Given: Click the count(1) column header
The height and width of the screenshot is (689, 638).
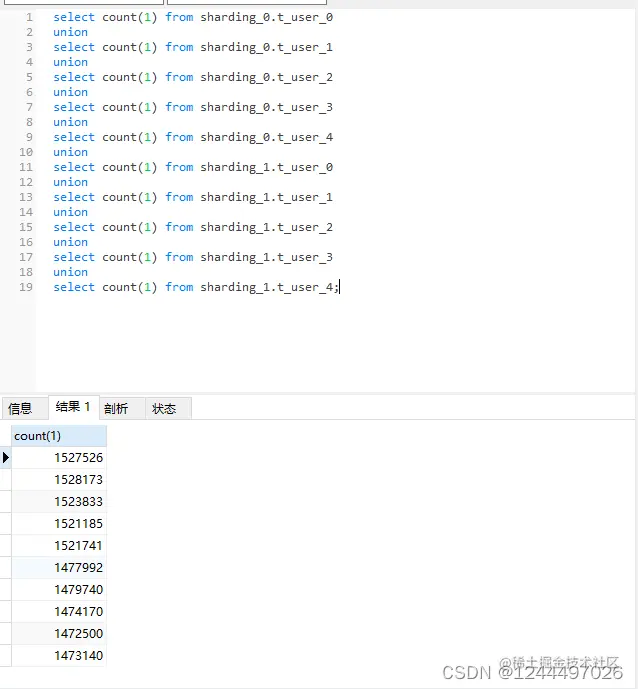Looking at the screenshot, I should [59, 436].
